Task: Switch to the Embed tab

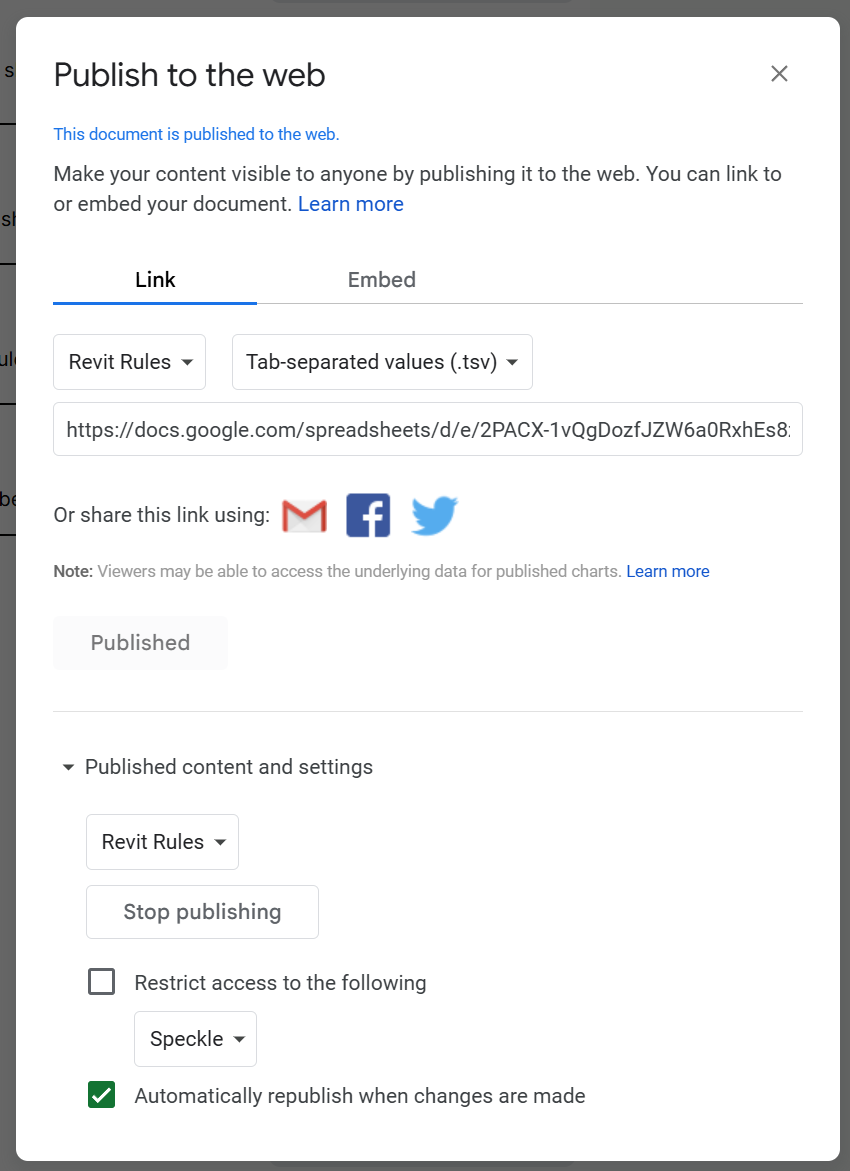Action: coord(382,280)
